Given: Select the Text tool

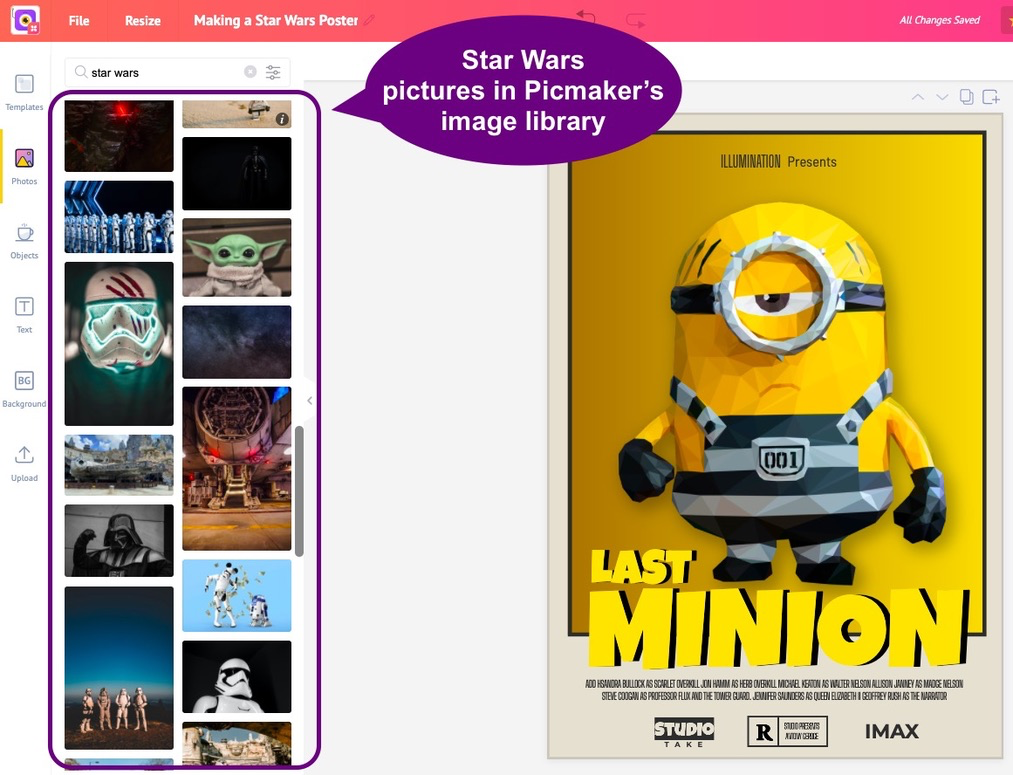Looking at the screenshot, I should click(24, 315).
